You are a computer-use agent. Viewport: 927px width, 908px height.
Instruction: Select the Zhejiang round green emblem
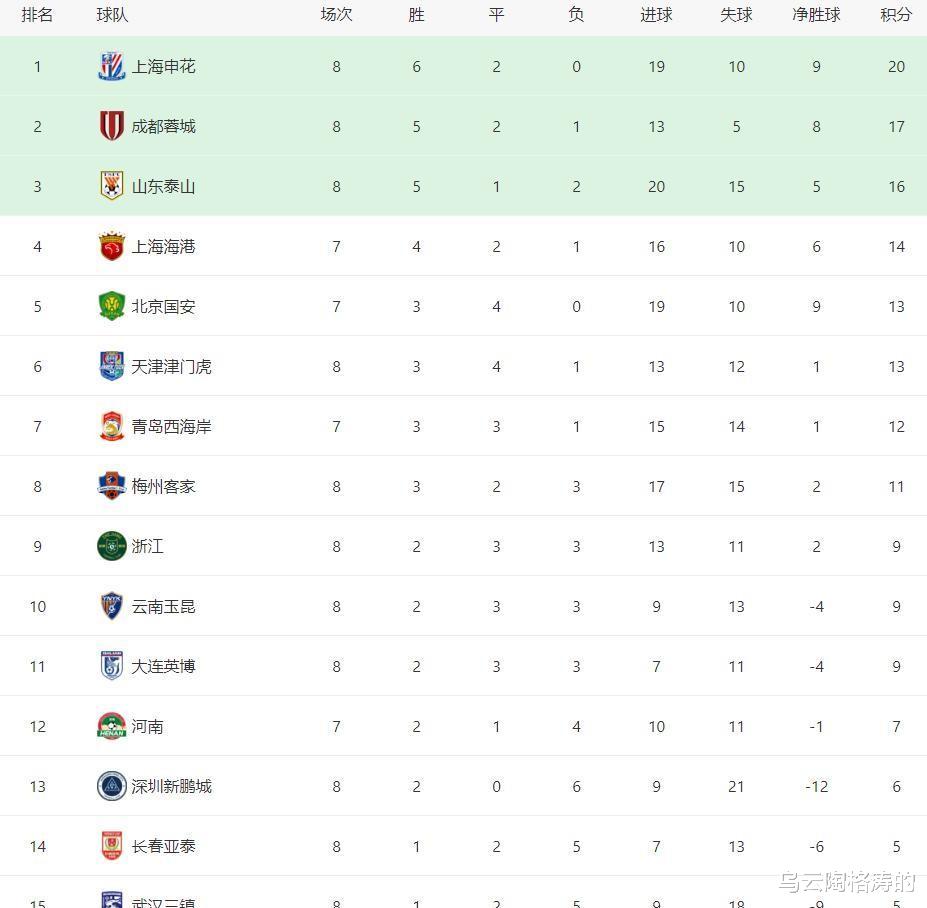[111, 546]
